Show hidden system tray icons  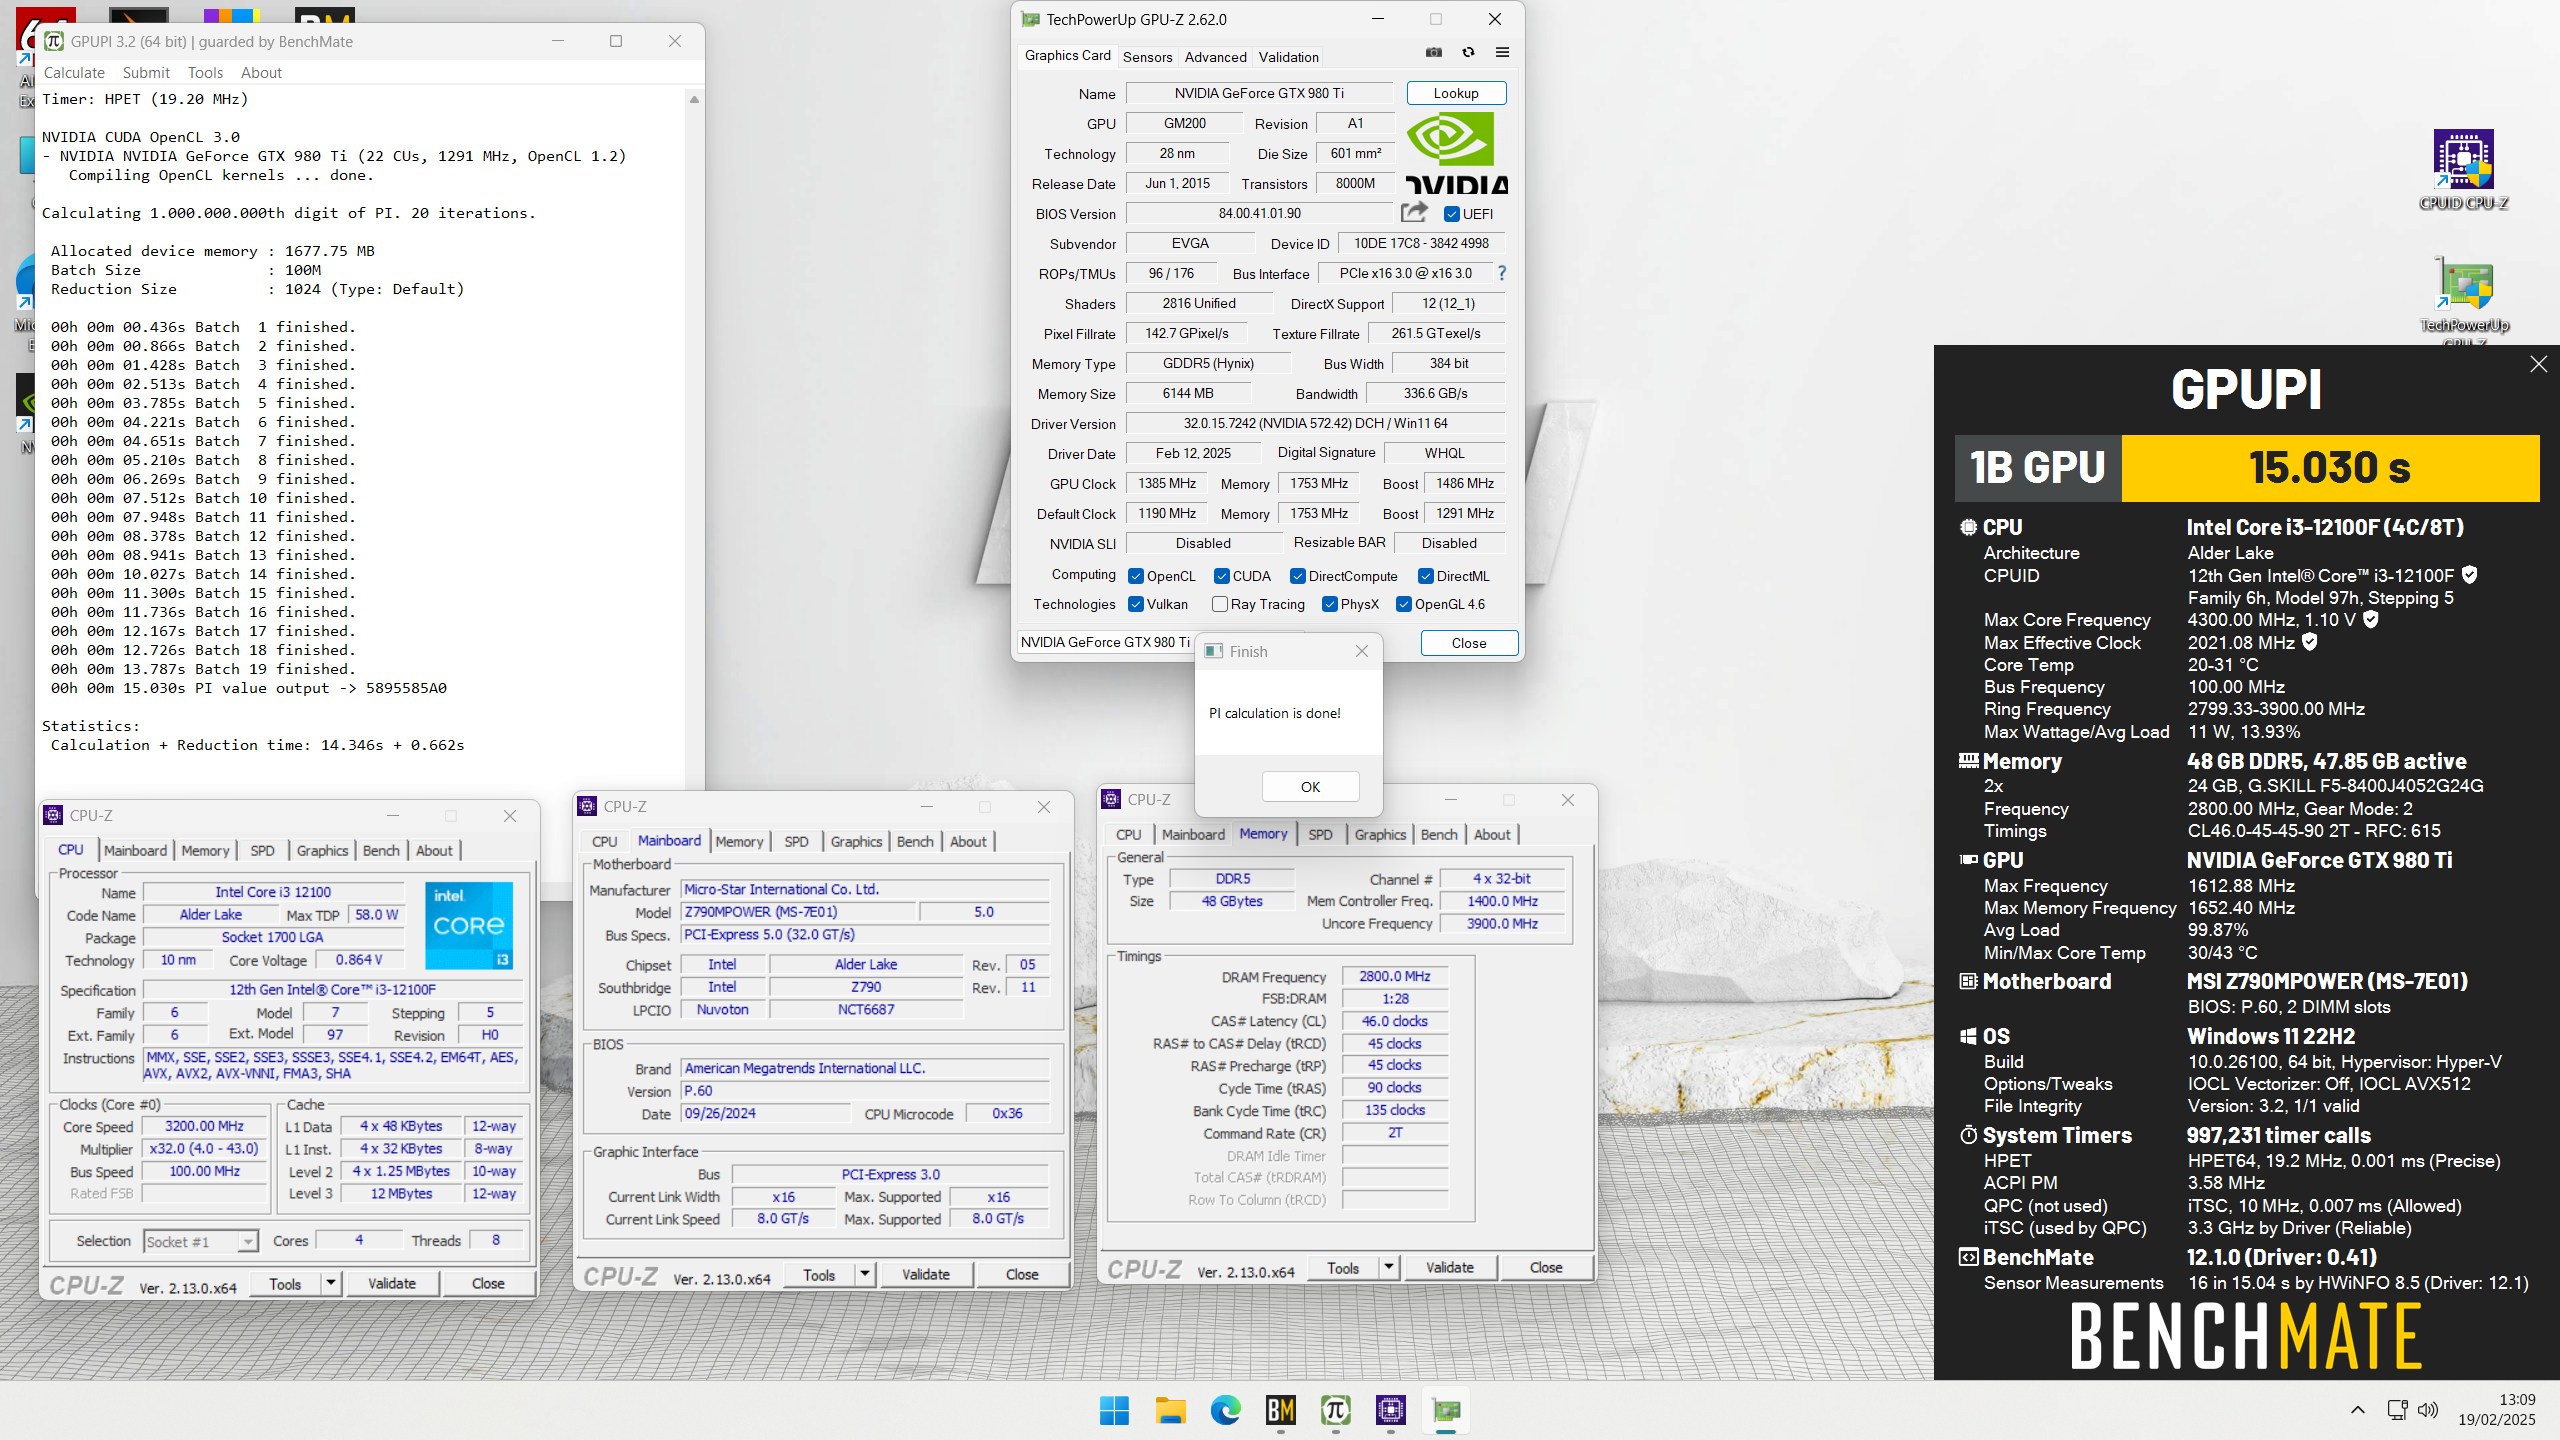2358,1410
